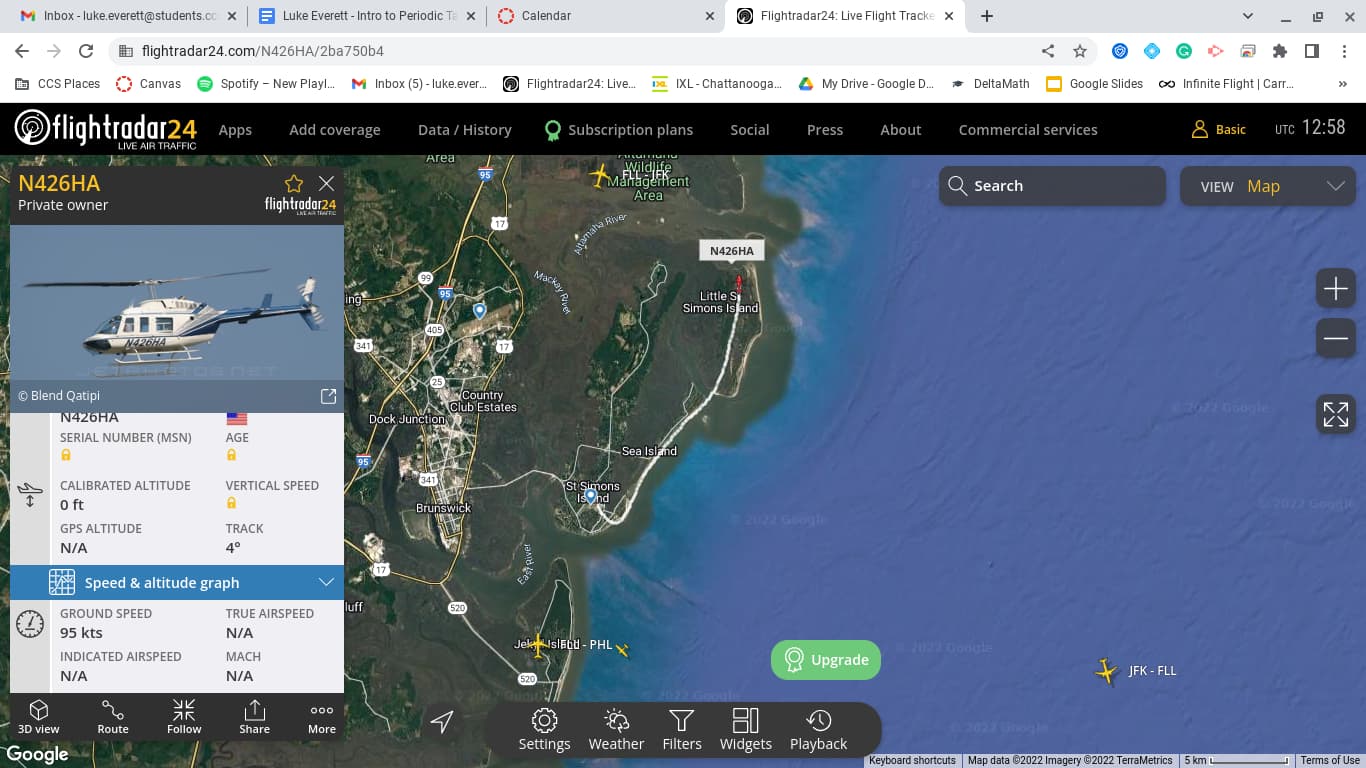The width and height of the screenshot is (1366, 768).
Task: Open the Weather overlay options
Action: [616, 730]
